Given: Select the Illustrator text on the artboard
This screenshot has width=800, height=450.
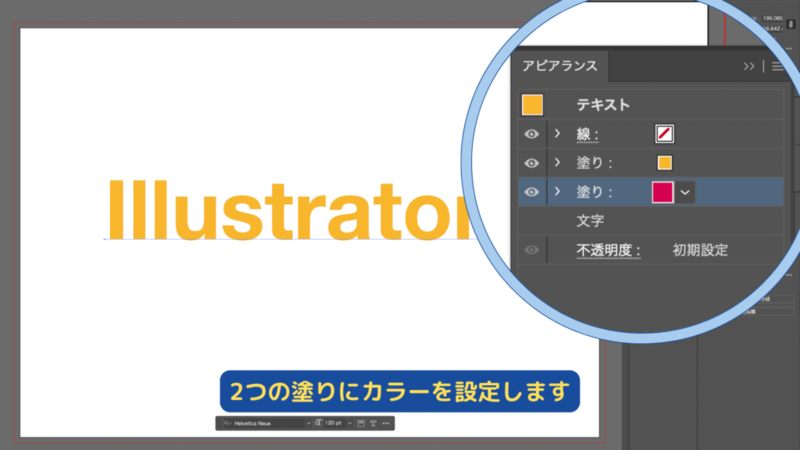Looking at the screenshot, I should (291, 210).
